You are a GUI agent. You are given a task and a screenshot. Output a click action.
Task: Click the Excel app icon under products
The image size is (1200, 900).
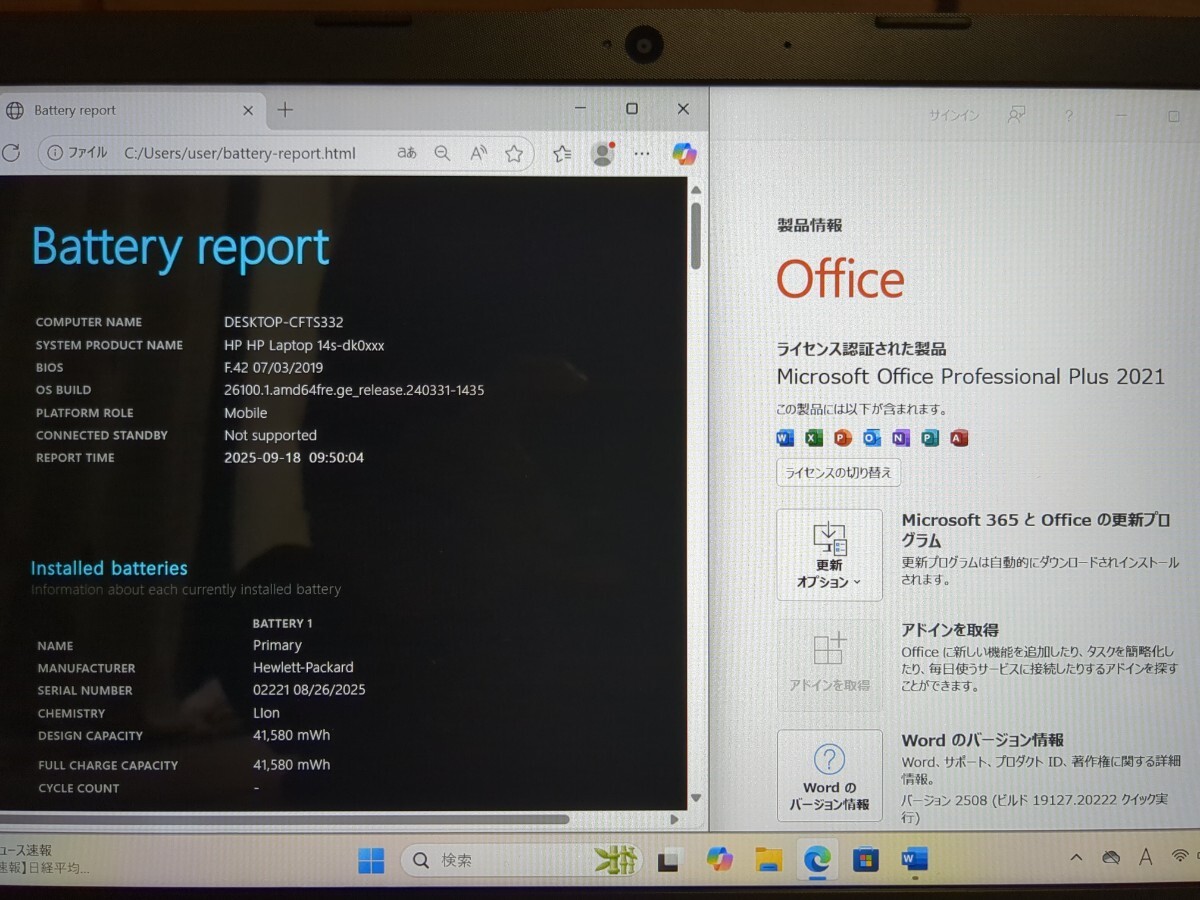coord(814,438)
